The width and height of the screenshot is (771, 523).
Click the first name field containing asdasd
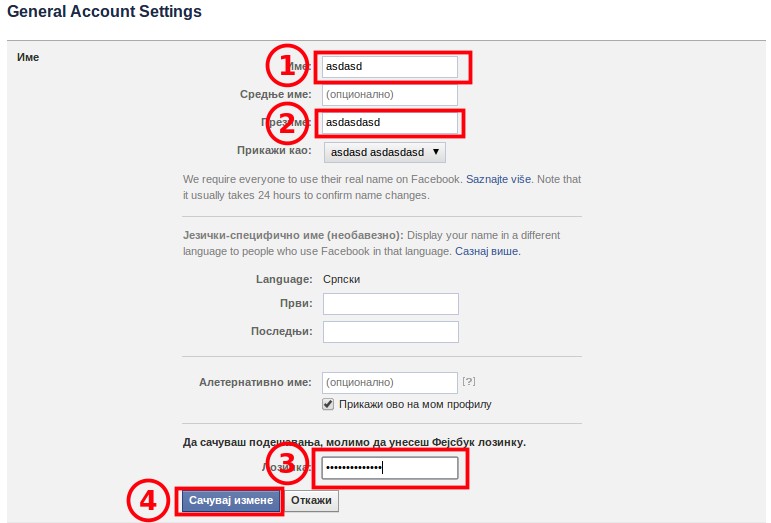389,67
